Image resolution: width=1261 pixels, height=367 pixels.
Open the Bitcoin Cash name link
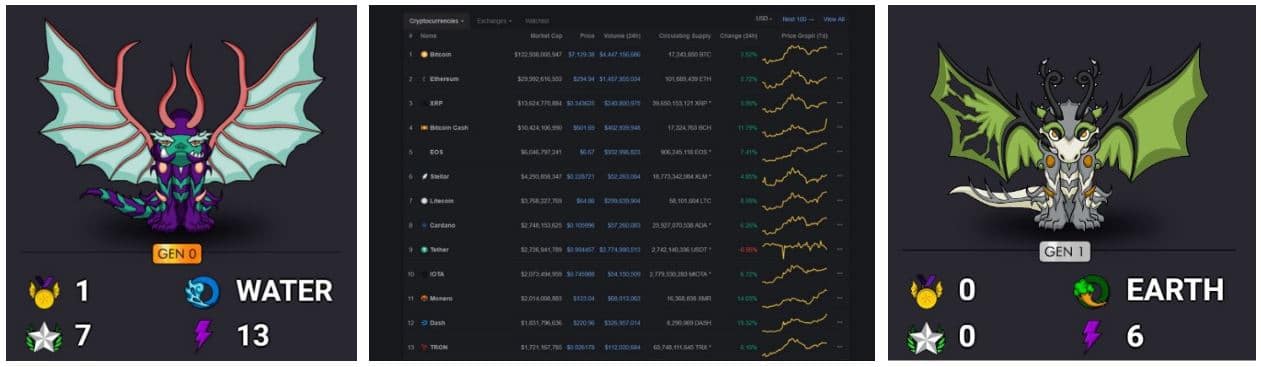449,128
